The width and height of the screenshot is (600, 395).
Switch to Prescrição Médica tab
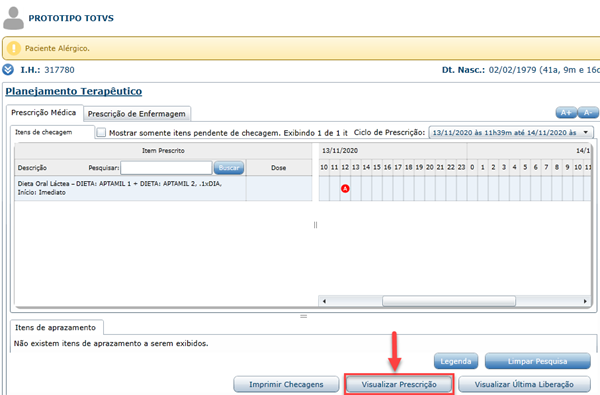point(44,113)
